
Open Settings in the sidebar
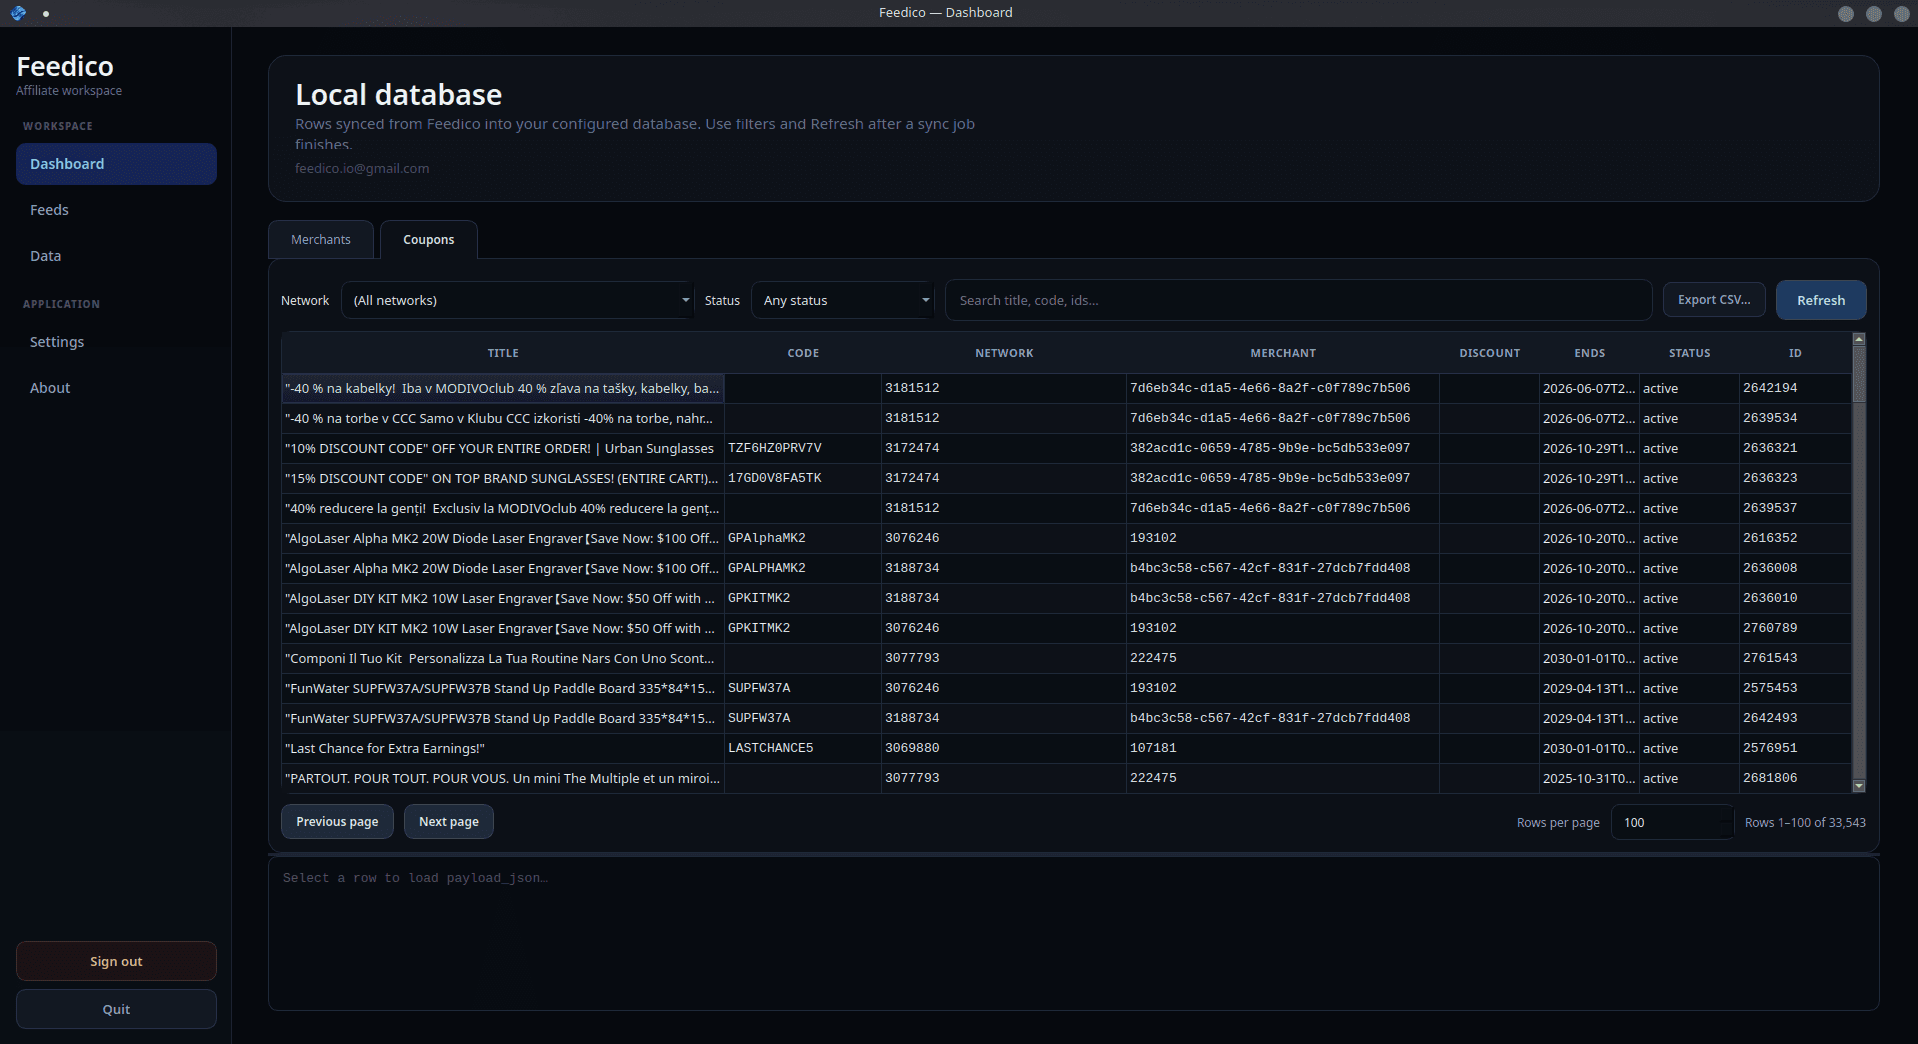coord(116,342)
